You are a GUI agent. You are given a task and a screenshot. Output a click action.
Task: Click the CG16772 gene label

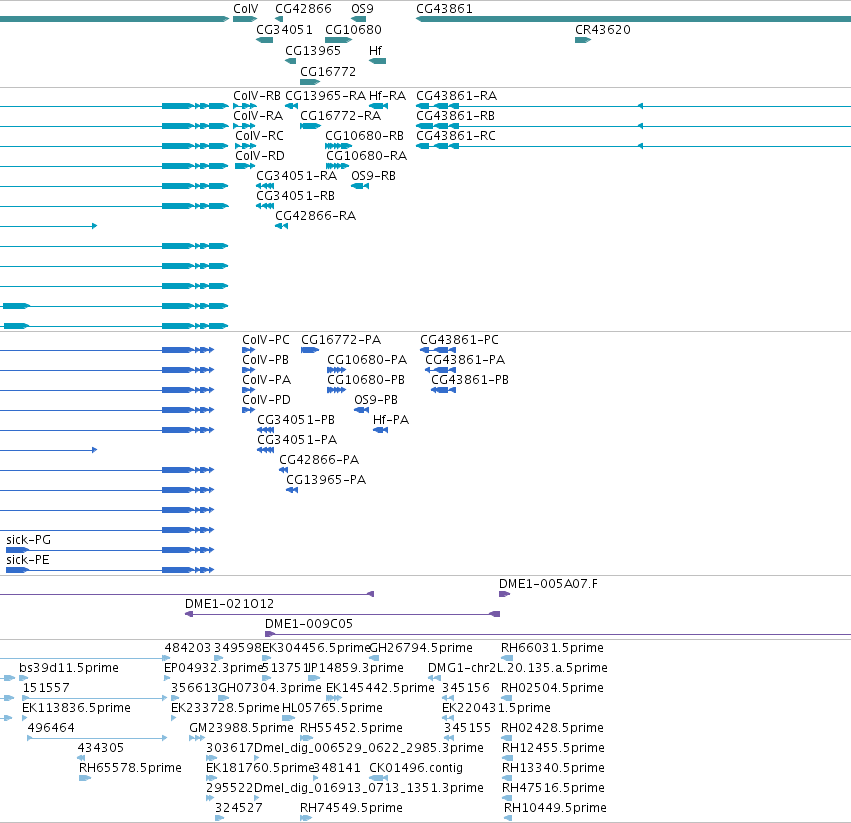328,72
